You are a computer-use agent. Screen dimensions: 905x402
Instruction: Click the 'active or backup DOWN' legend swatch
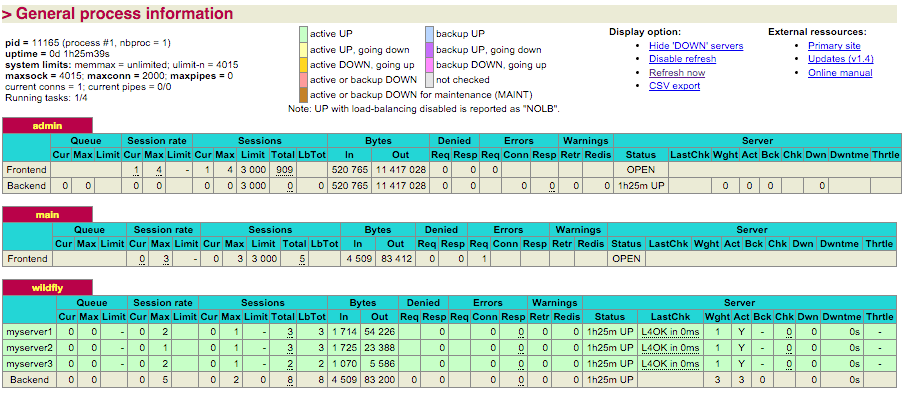click(x=302, y=79)
